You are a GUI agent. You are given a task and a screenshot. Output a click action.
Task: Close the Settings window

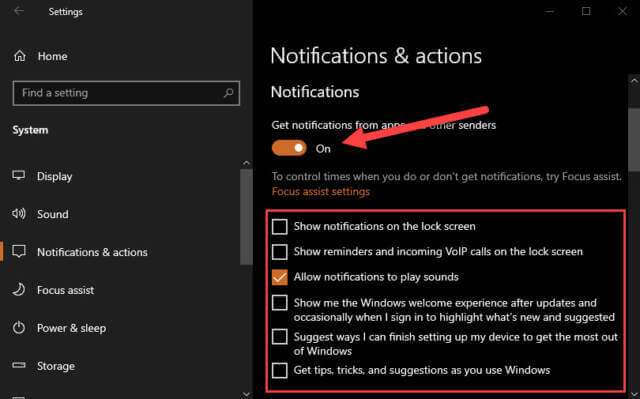[622, 11]
